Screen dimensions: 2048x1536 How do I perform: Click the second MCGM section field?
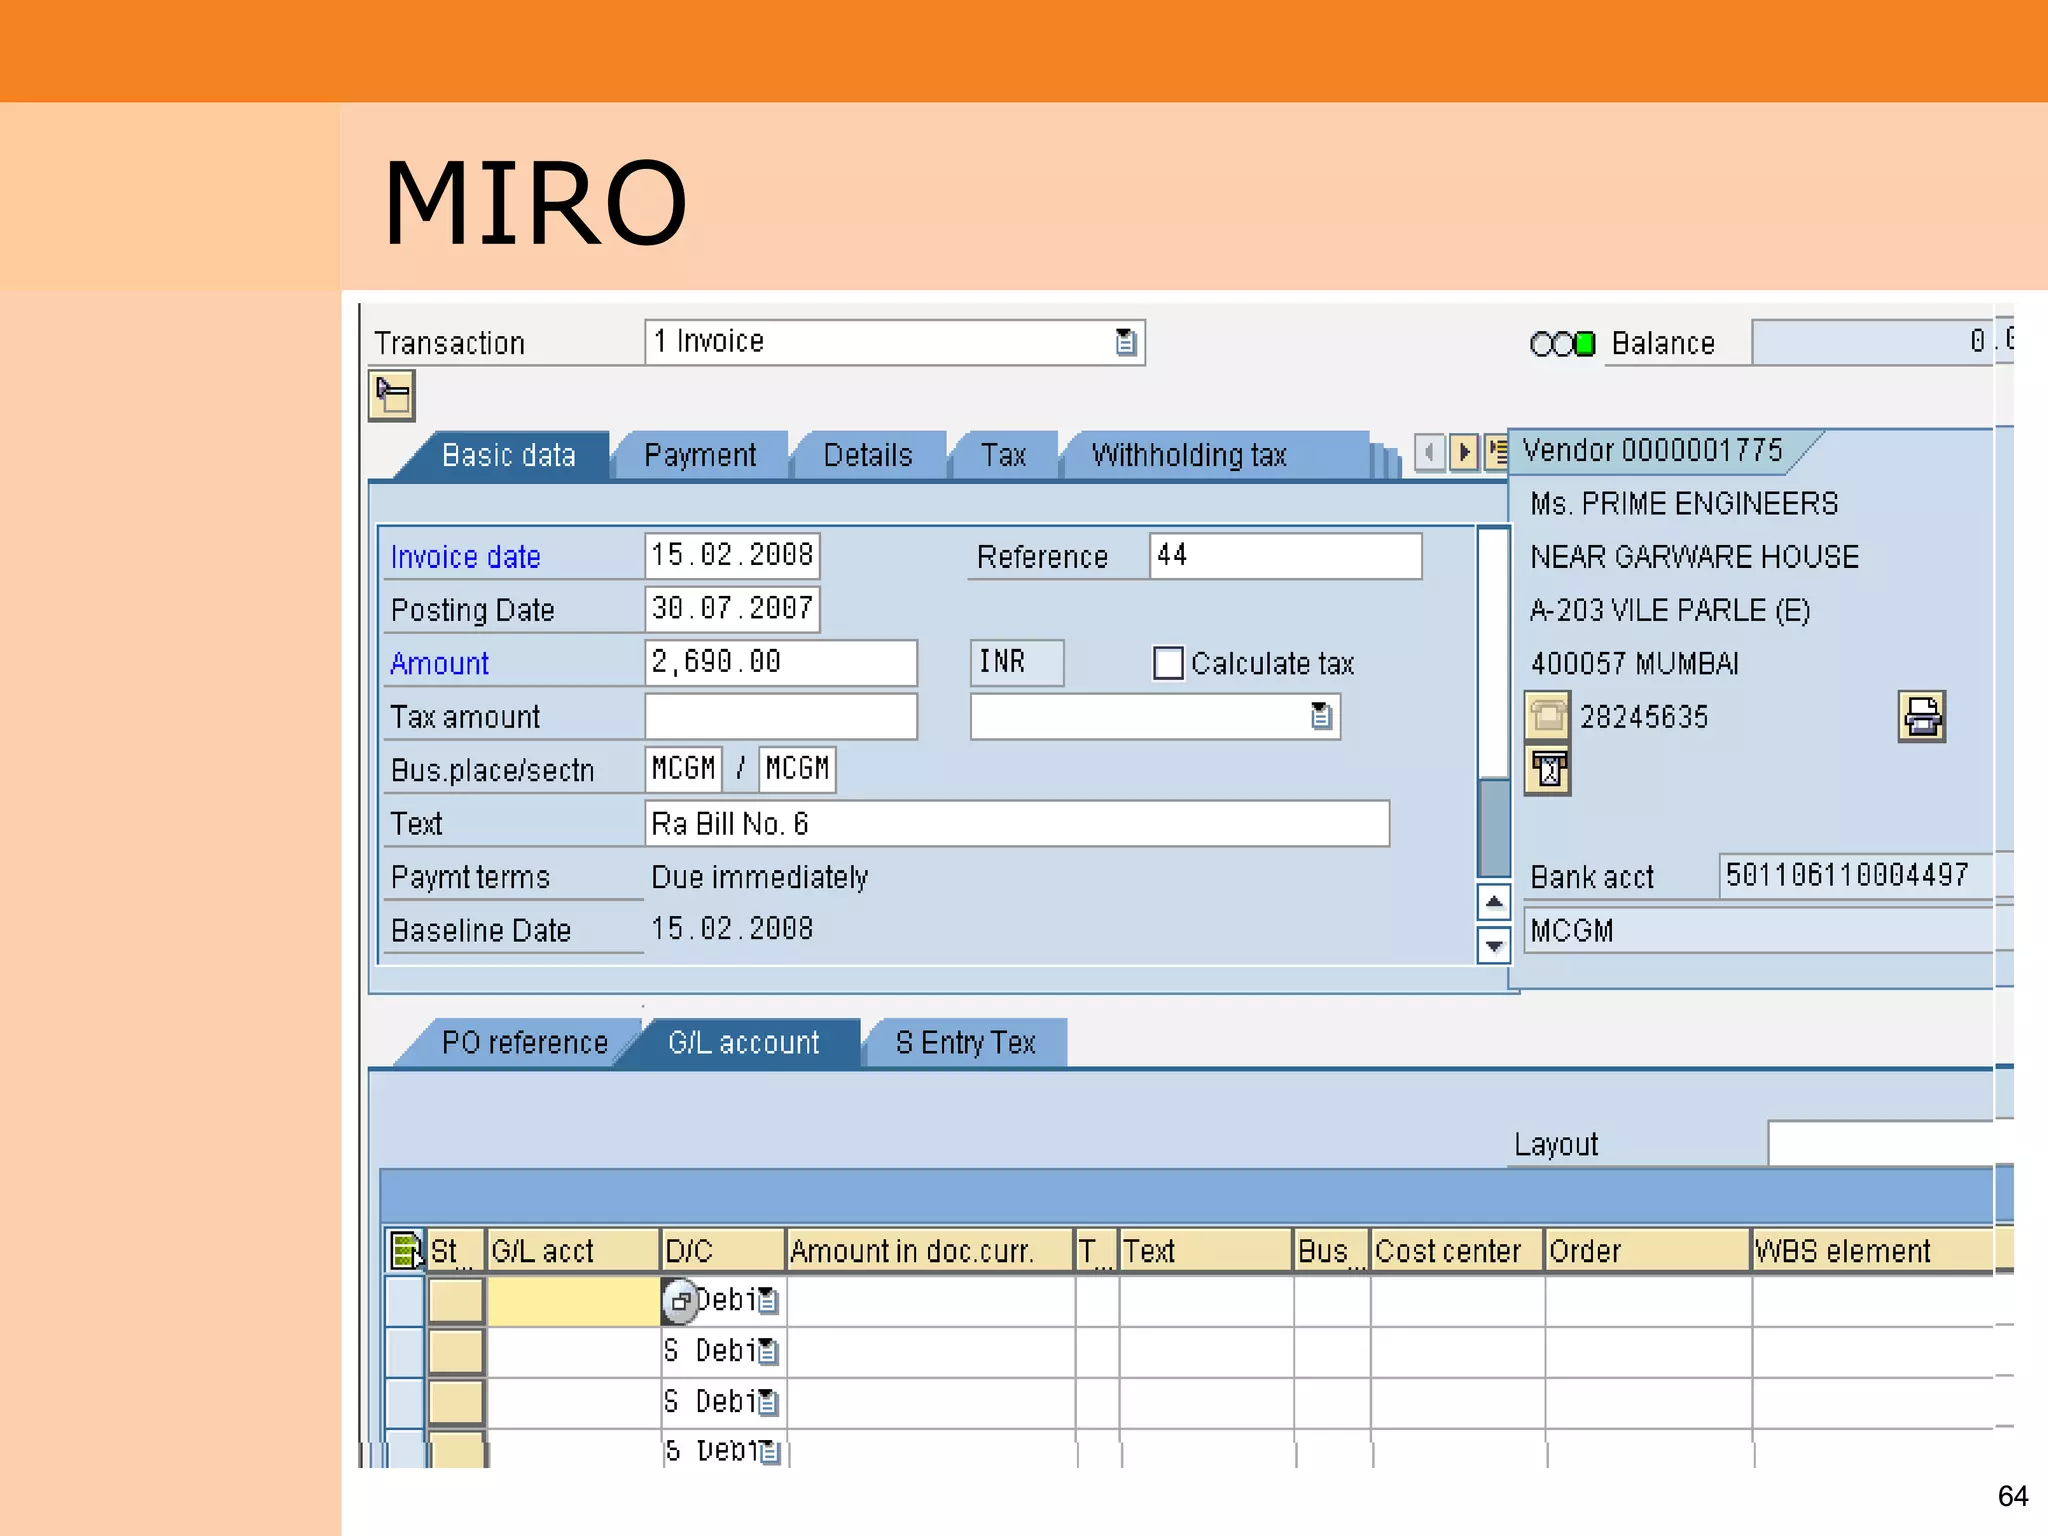(797, 769)
